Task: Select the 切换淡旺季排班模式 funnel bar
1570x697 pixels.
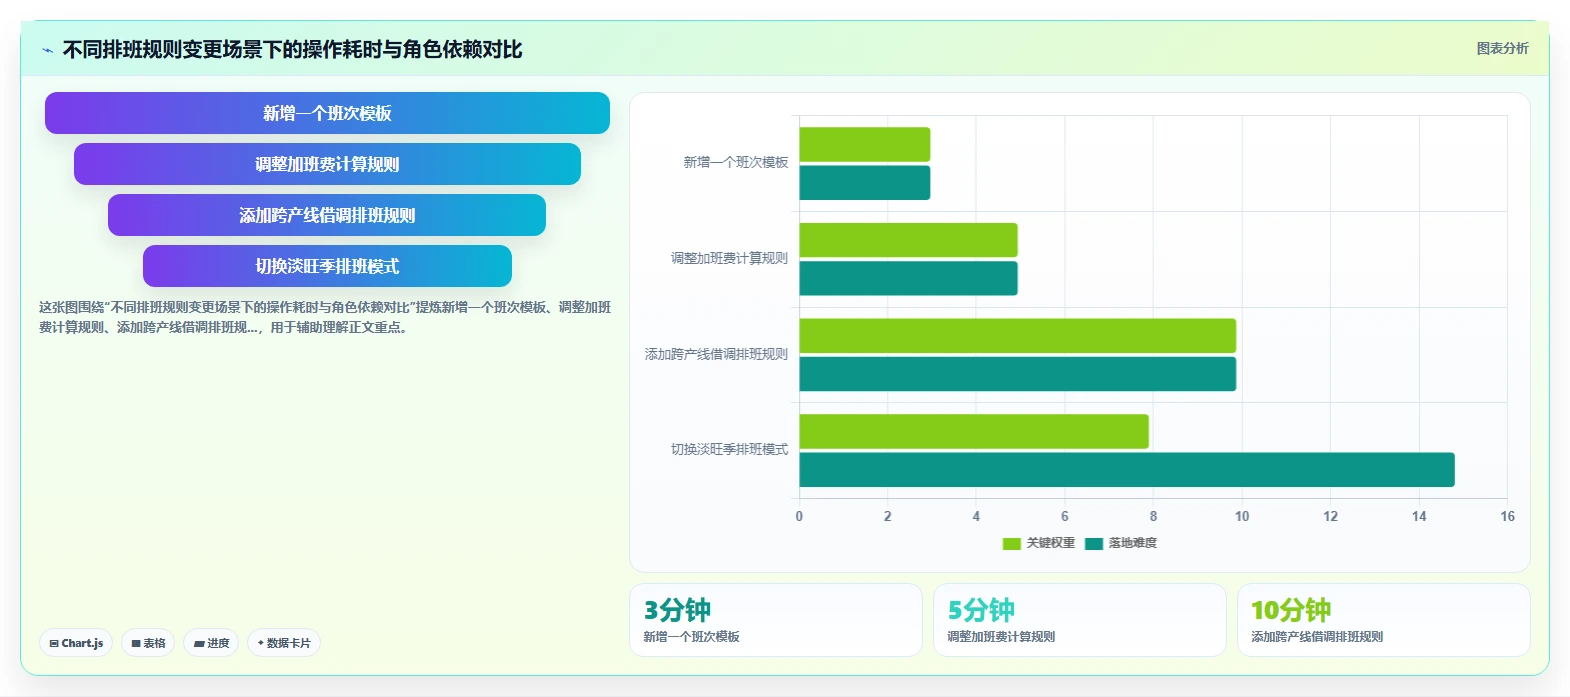Action: pos(327,266)
